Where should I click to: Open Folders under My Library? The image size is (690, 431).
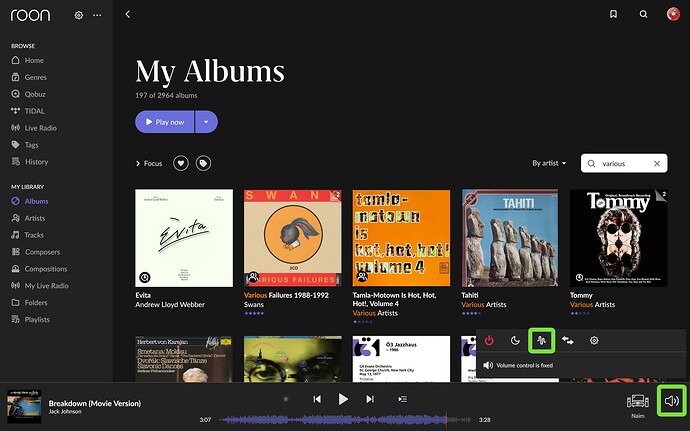(x=29, y=302)
